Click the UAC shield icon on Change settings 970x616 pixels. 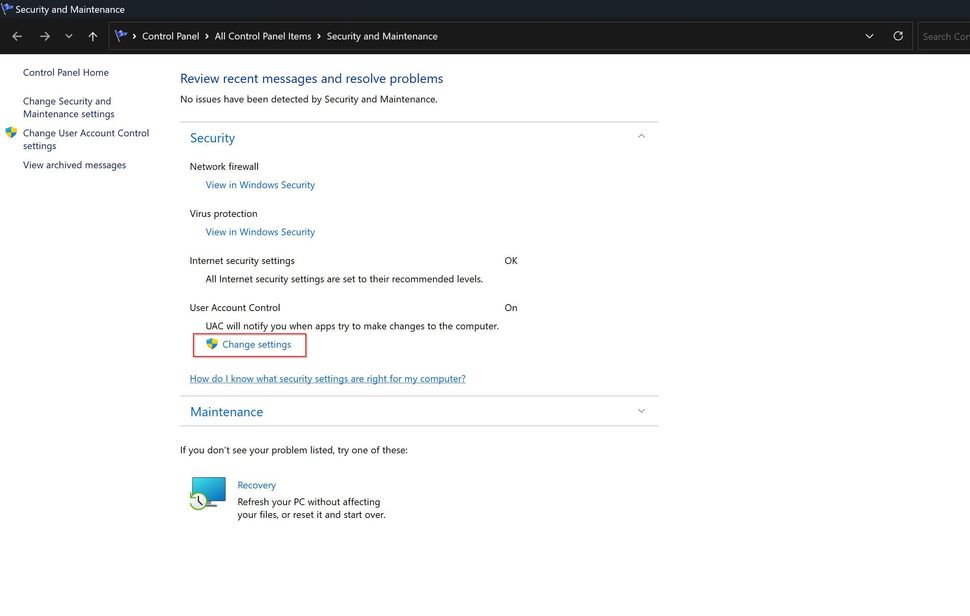click(x=211, y=343)
